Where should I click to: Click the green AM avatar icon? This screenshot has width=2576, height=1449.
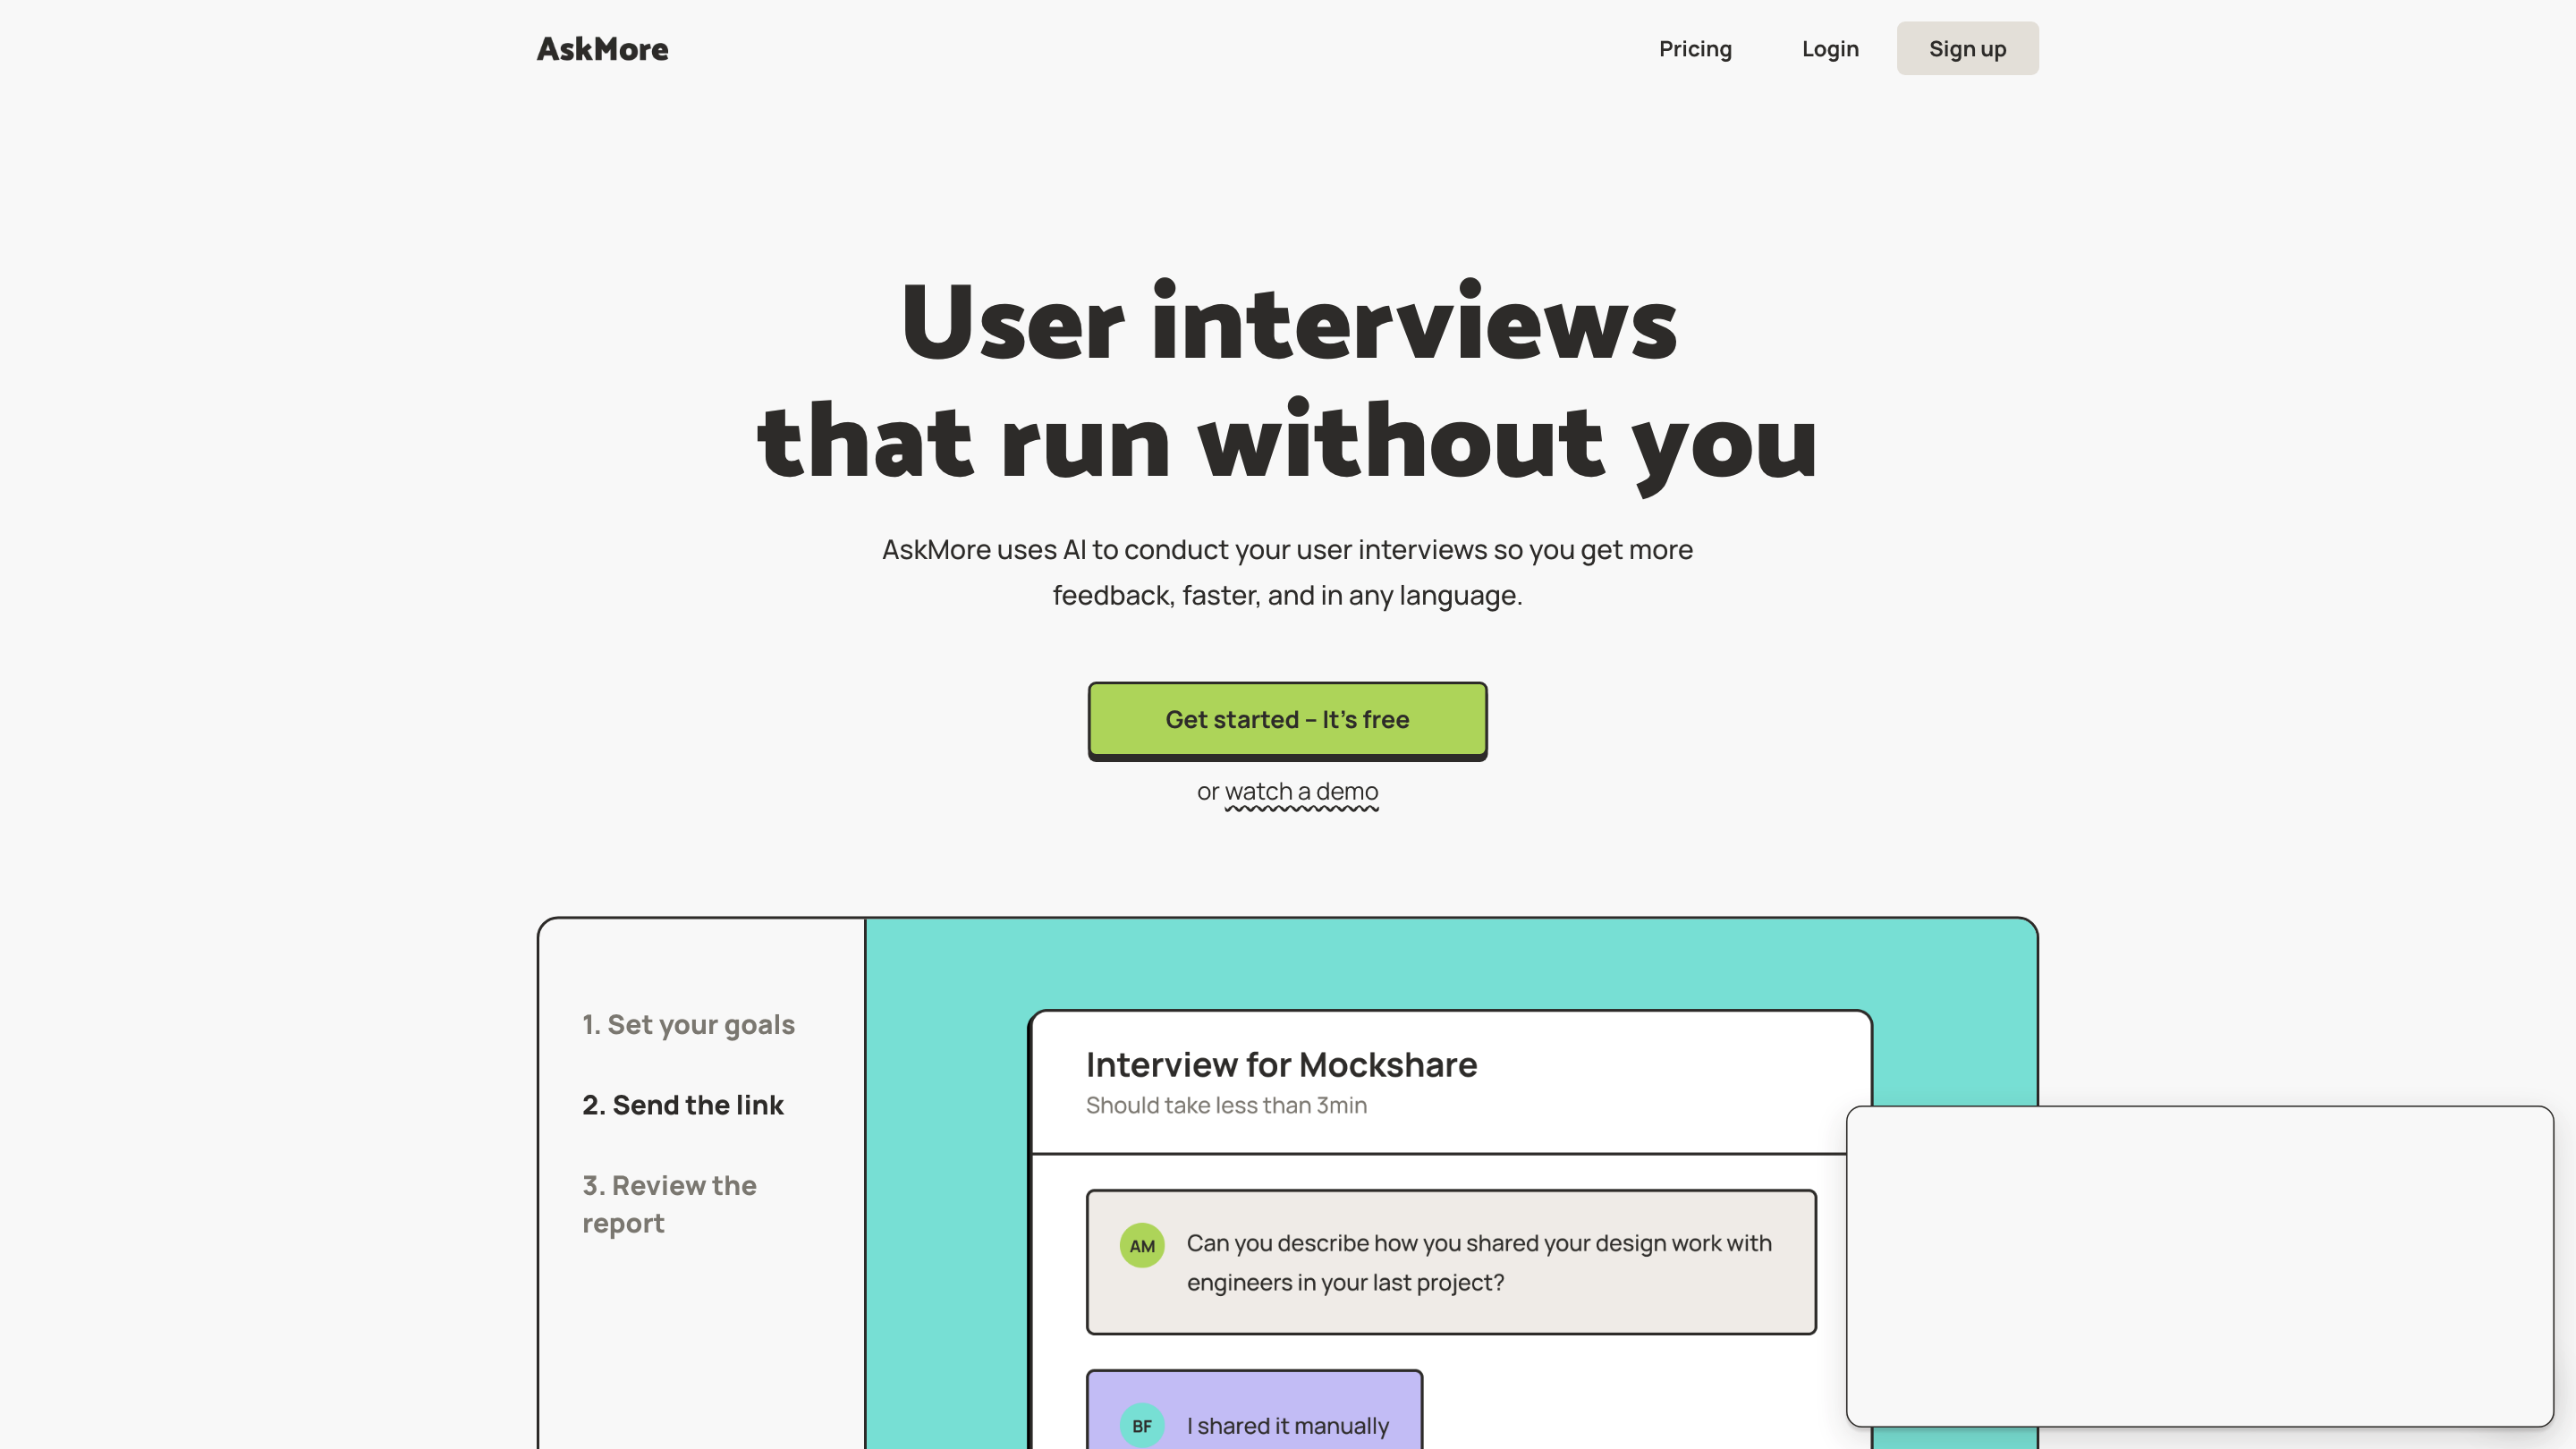[x=1141, y=1245]
